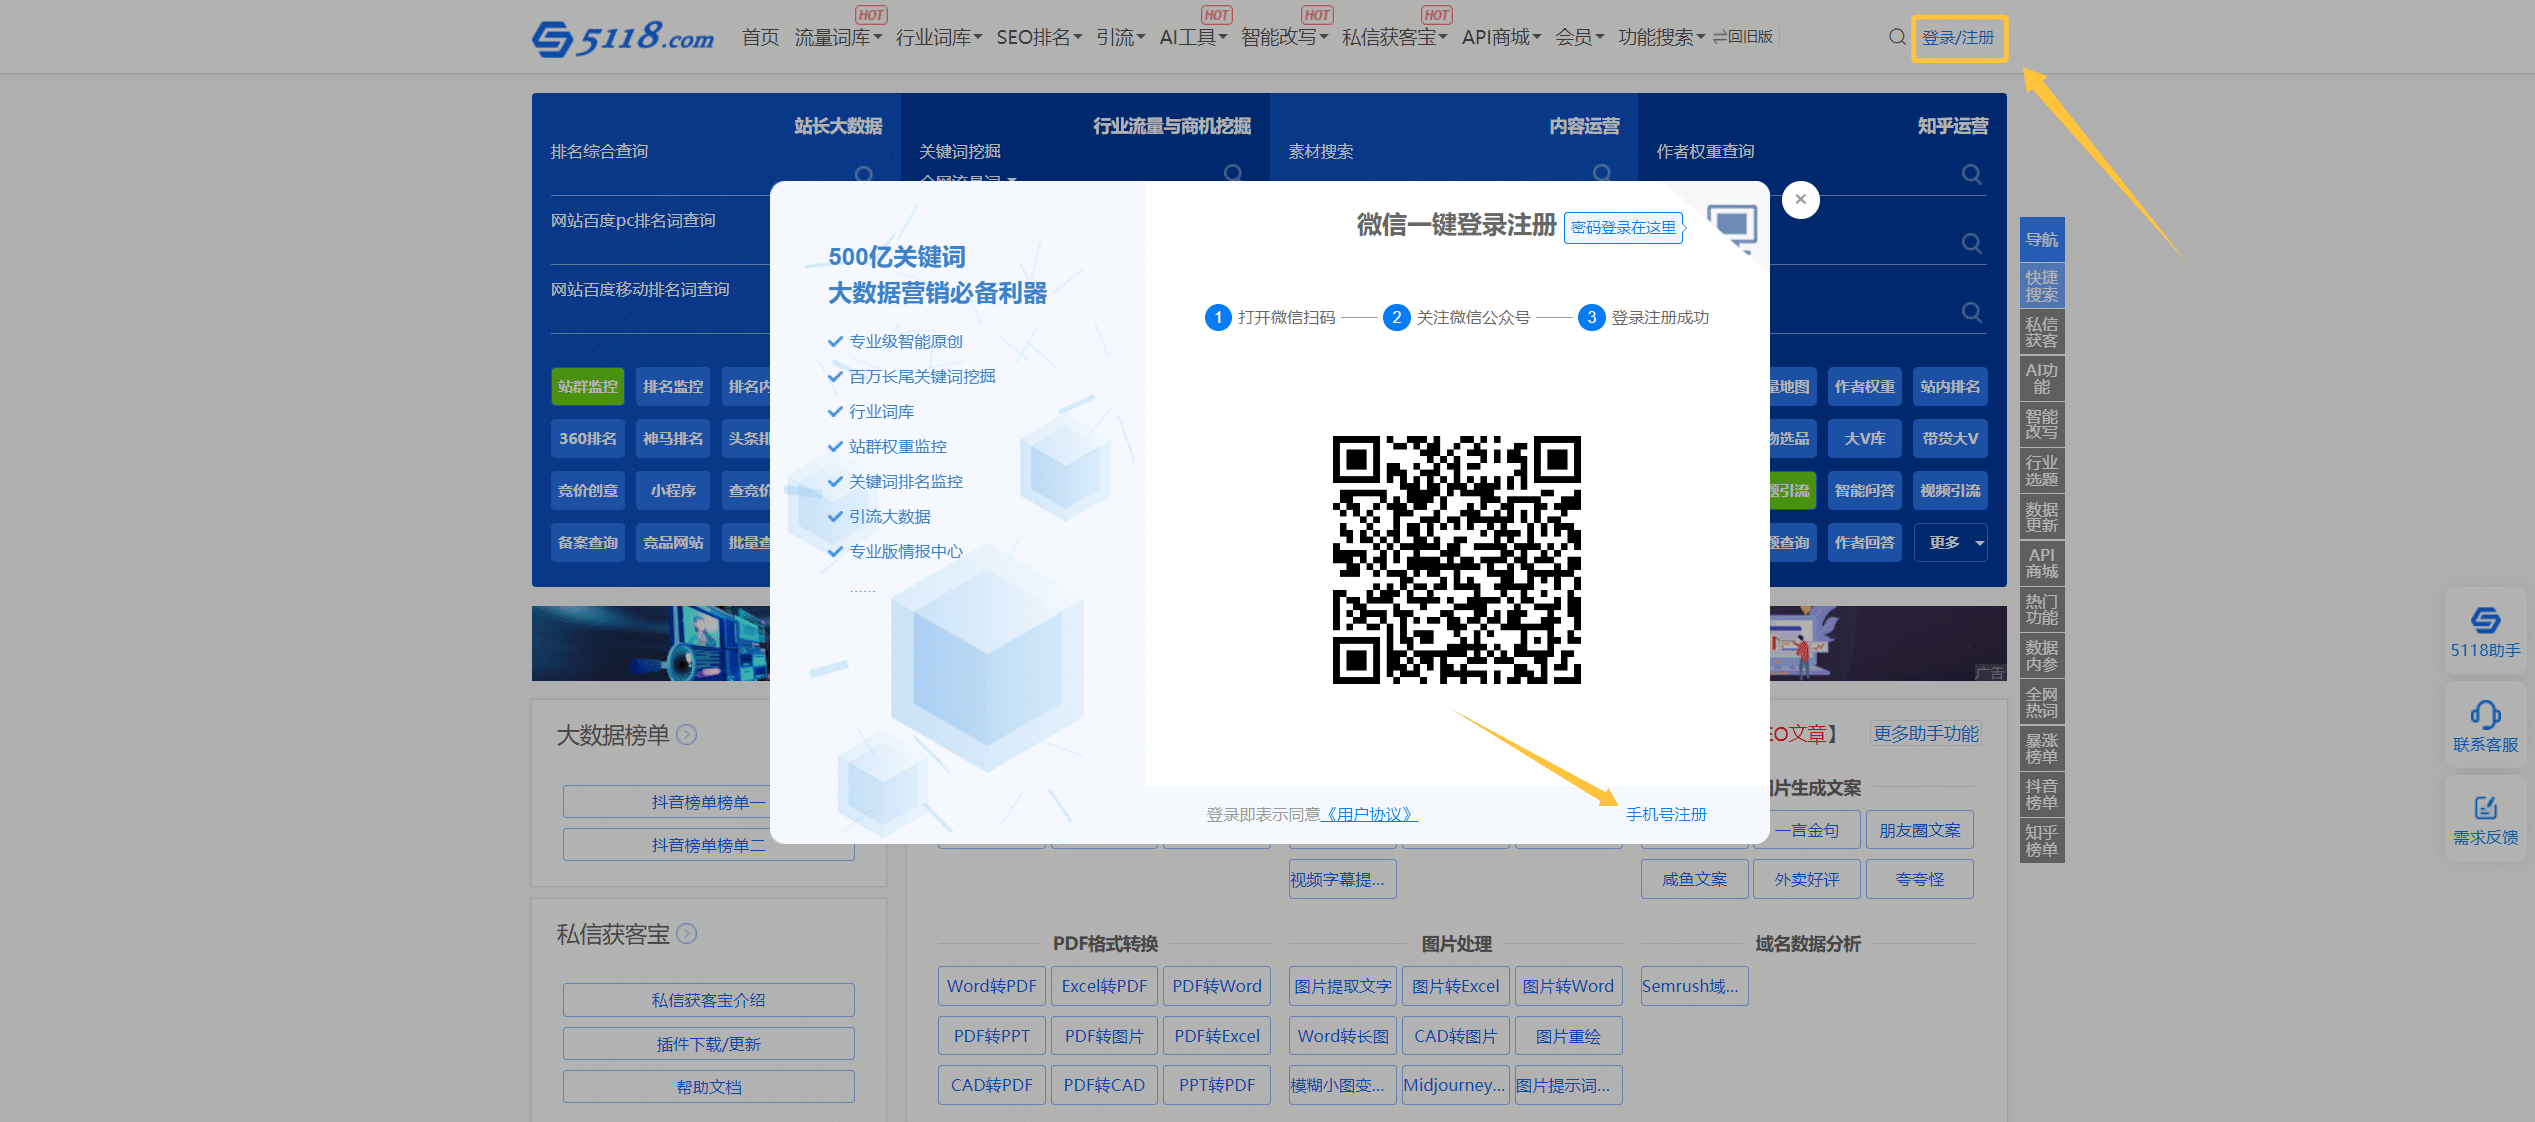The image size is (2535, 1122).
Task: Expand the SEO排名 dropdown menu
Action: click(x=1039, y=38)
